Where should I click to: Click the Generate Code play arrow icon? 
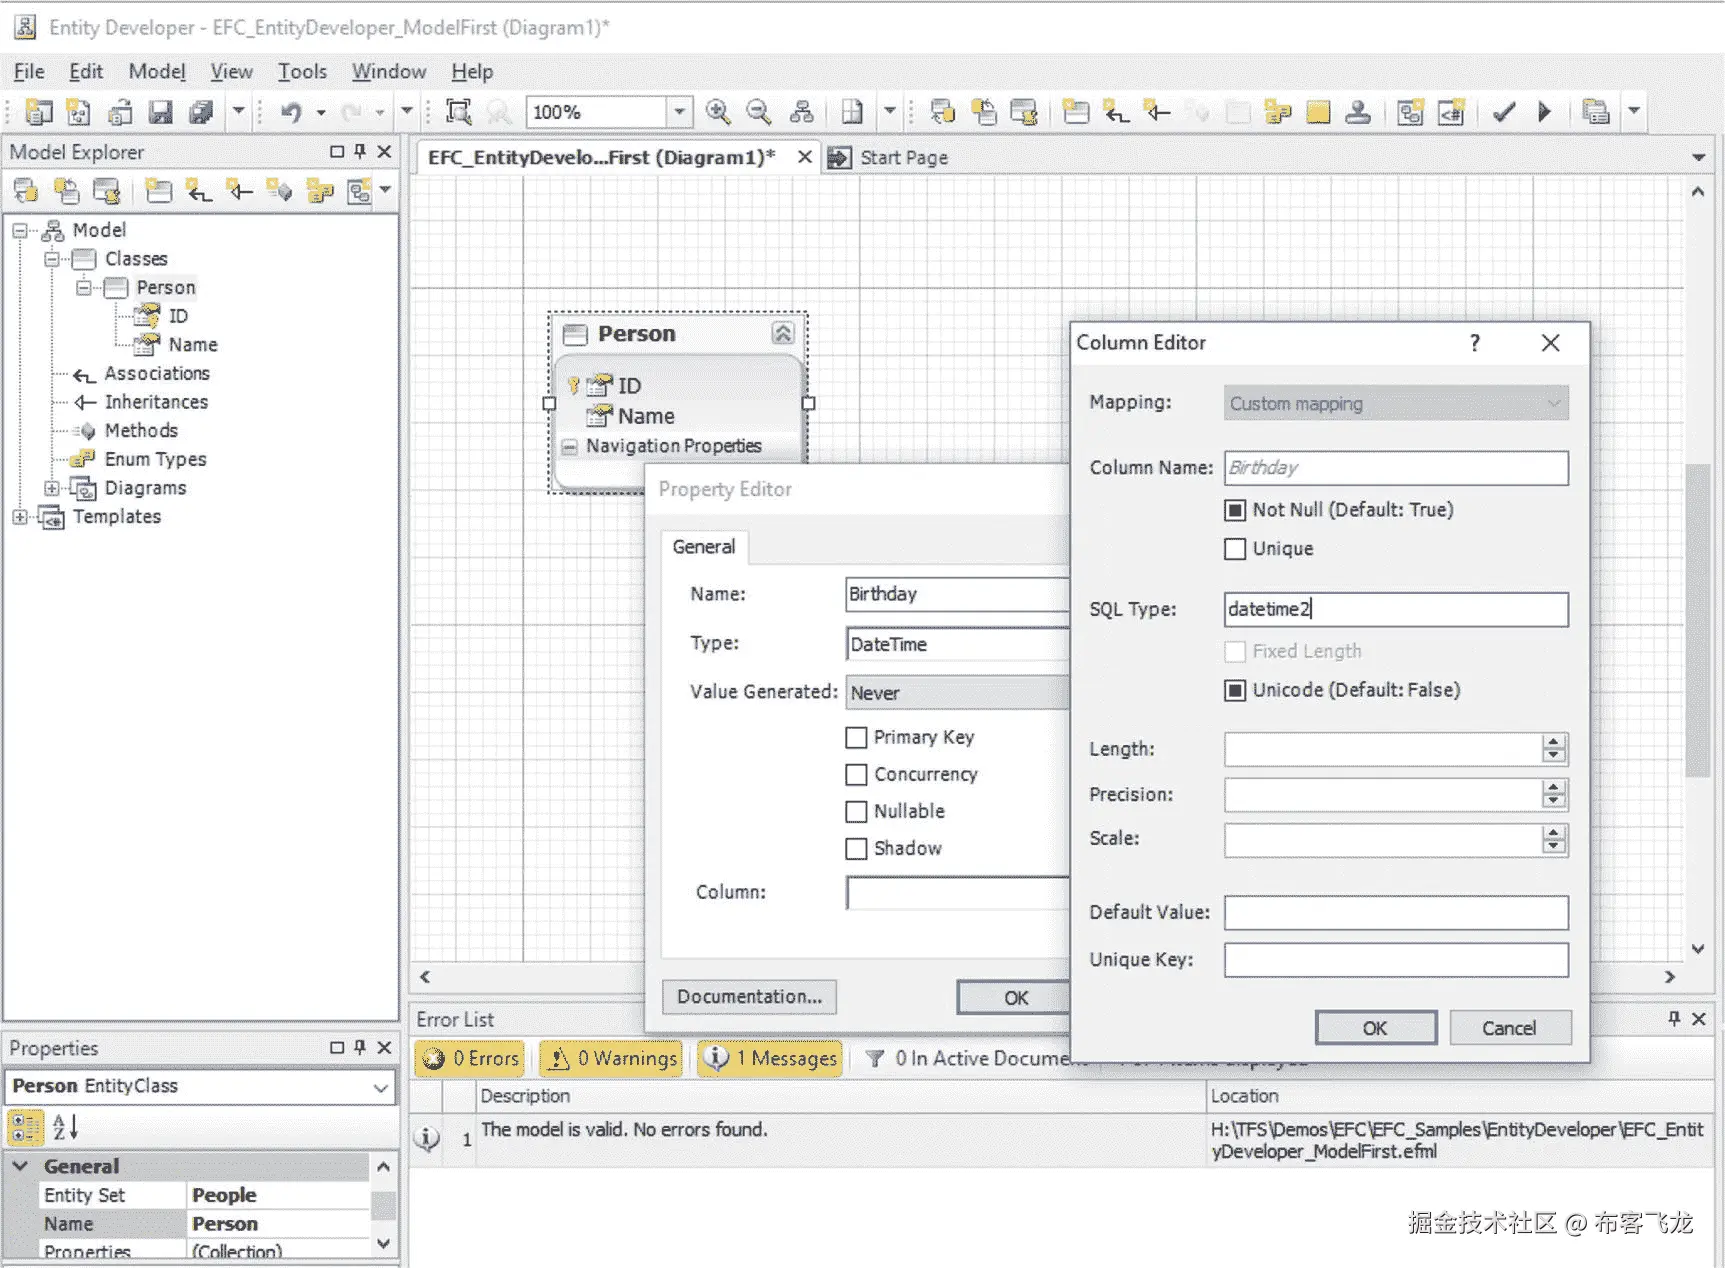pos(1544,112)
